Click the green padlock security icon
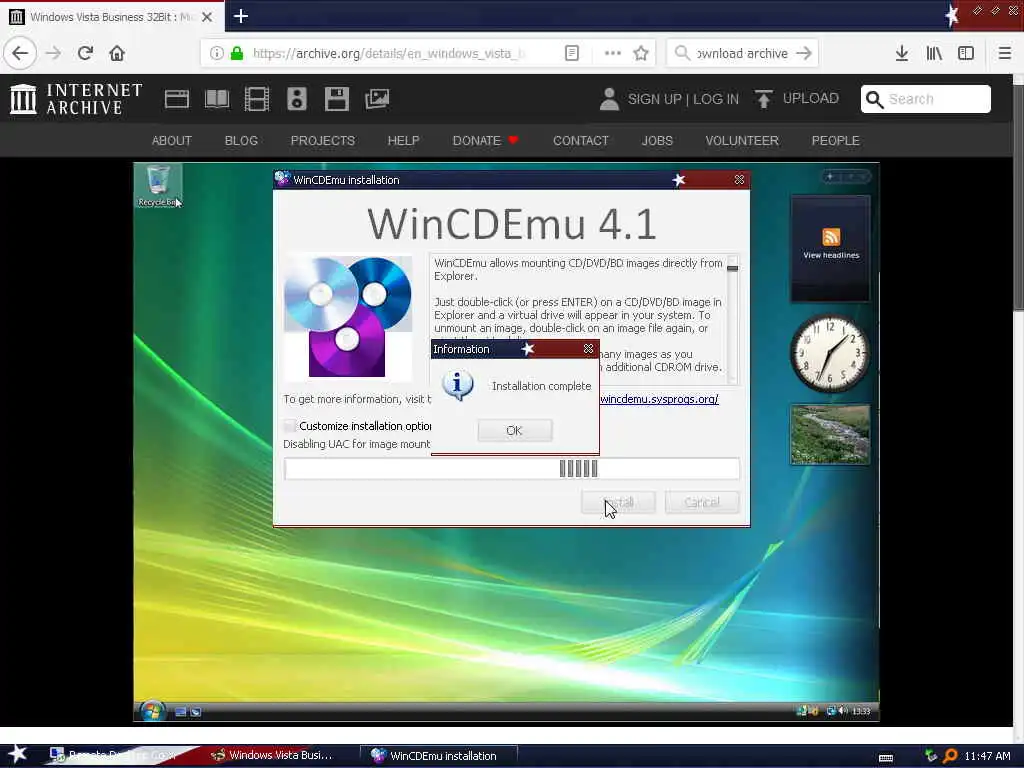The height and width of the screenshot is (768, 1024). tap(237, 53)
